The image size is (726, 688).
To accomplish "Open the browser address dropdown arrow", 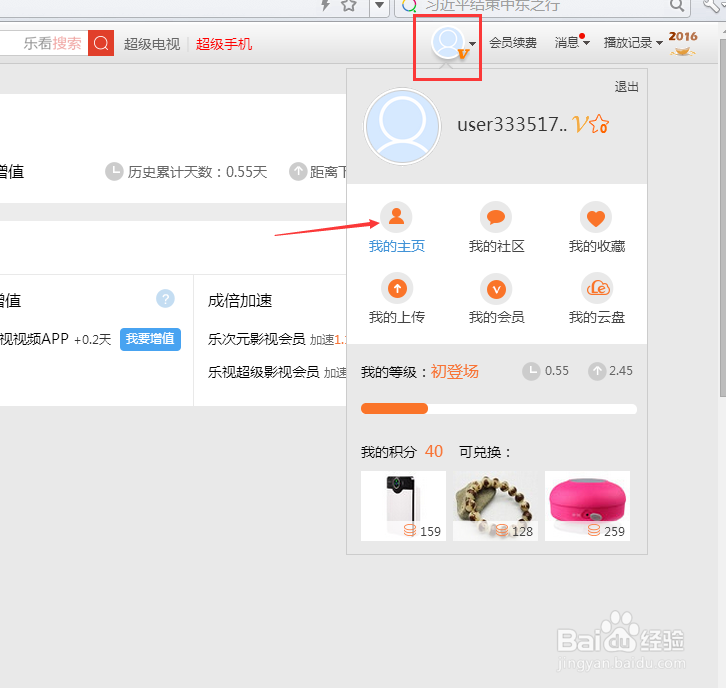I will [379, 6].
